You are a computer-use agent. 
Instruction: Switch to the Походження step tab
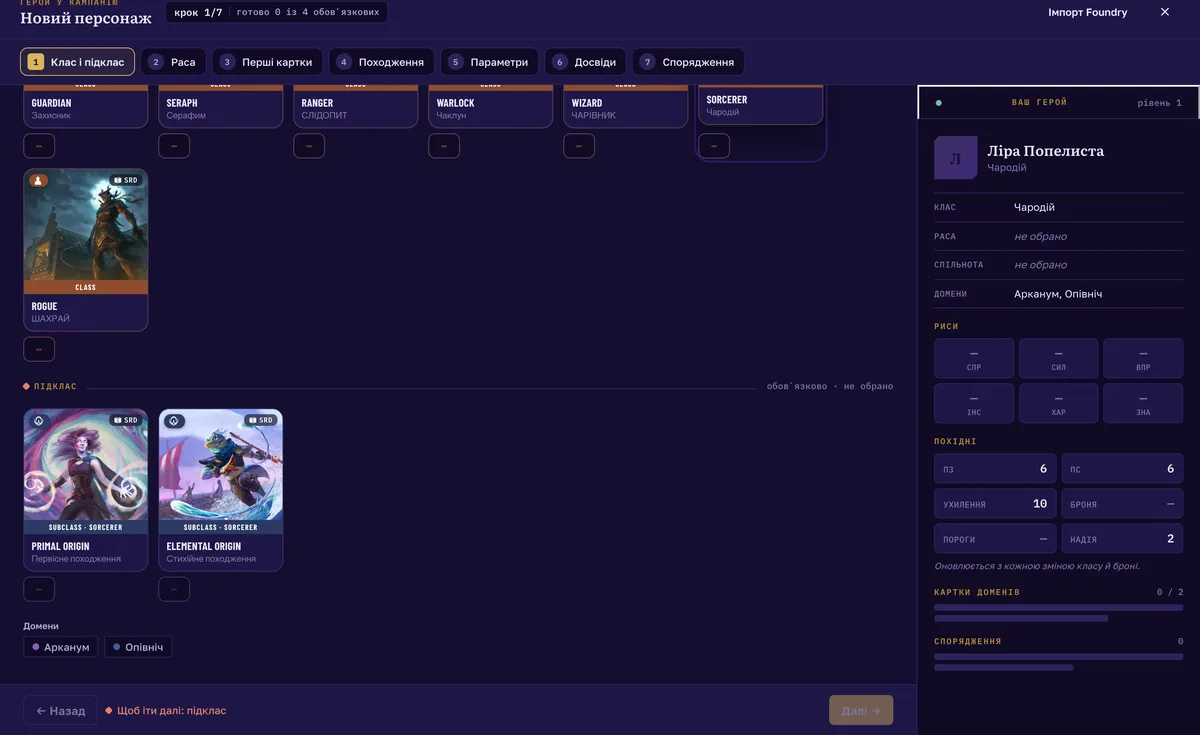tap(381, 62)
